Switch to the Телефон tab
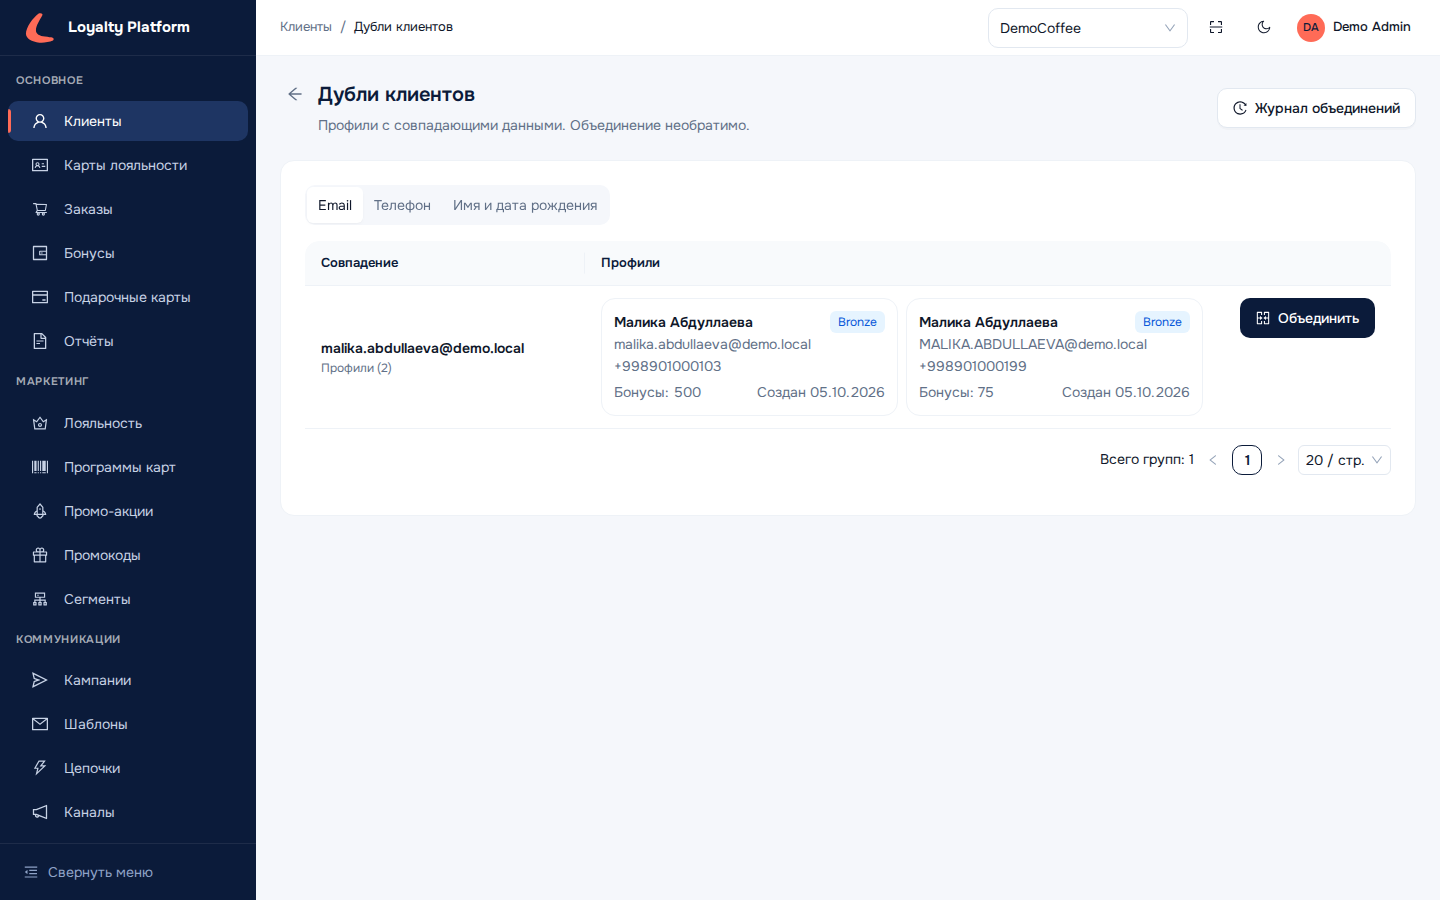Viewport: 1440px width, 900px height. pos(402,205)
